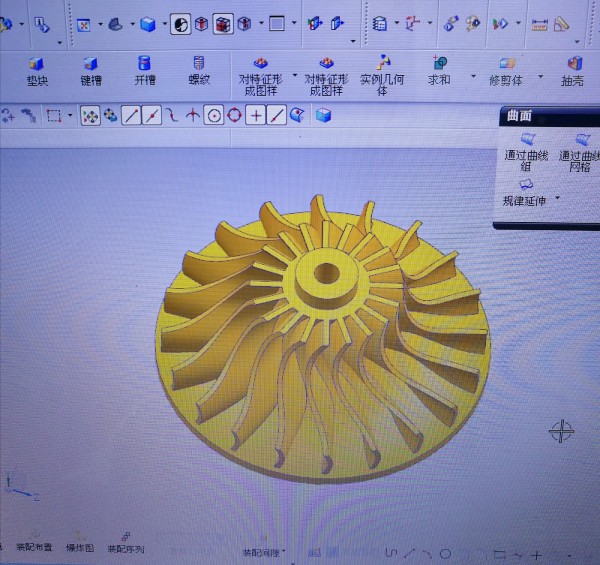The image size is (600, 565).
Task: Open dropdown arrow beside Fit view icon
Action: click(100, 24)
